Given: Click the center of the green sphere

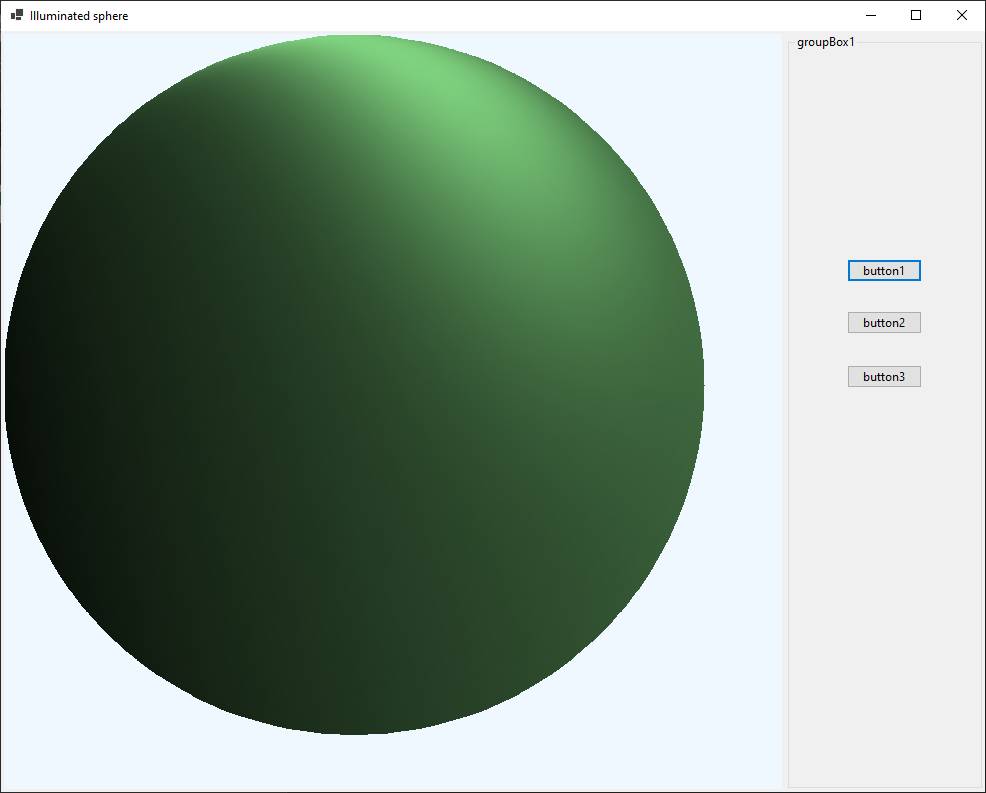Looking at the screenshot, I should pyautogui.click(x=354, y=385).
